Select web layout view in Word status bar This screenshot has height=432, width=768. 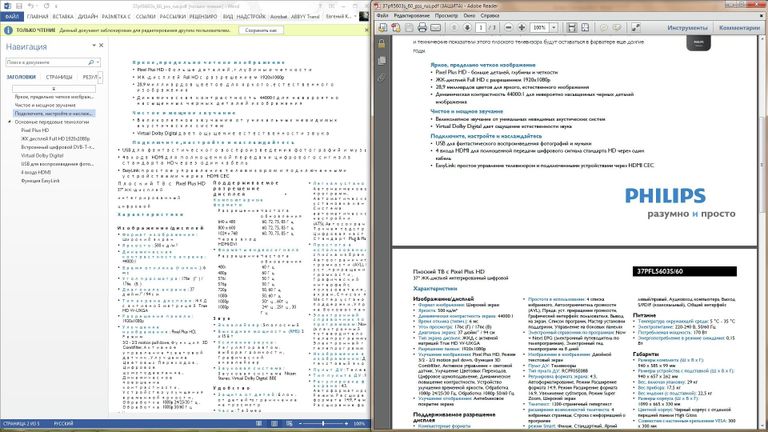point(289,424)
